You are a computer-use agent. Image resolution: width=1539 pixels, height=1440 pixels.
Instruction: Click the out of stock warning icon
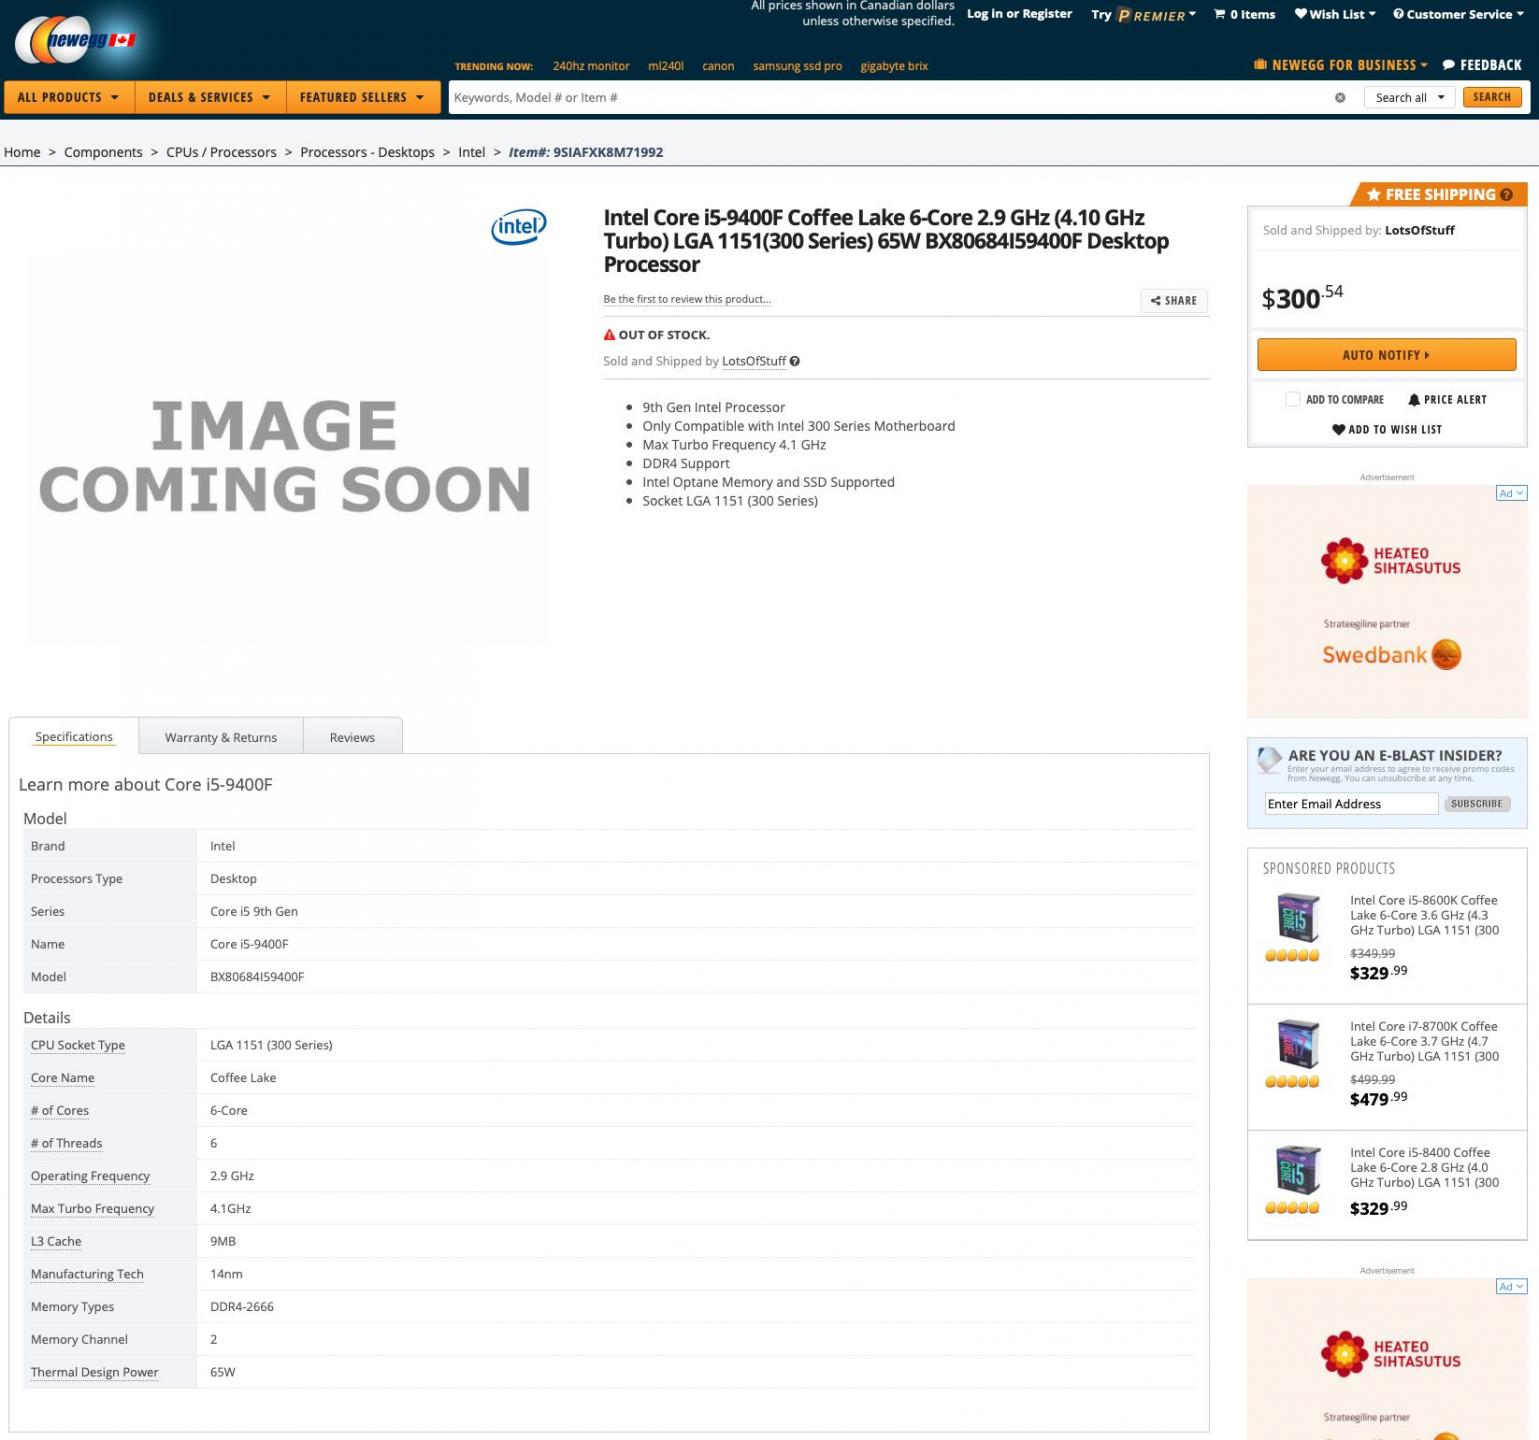click(609, 335)
